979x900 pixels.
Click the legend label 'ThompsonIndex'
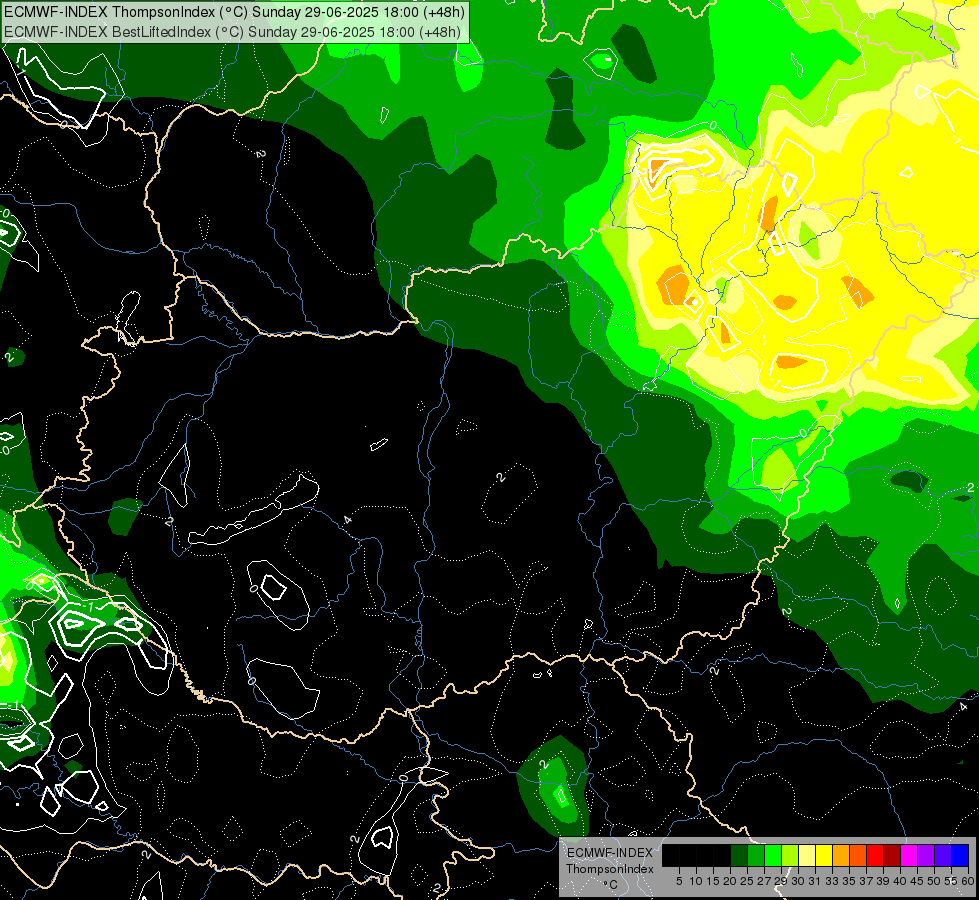point(609,869)
